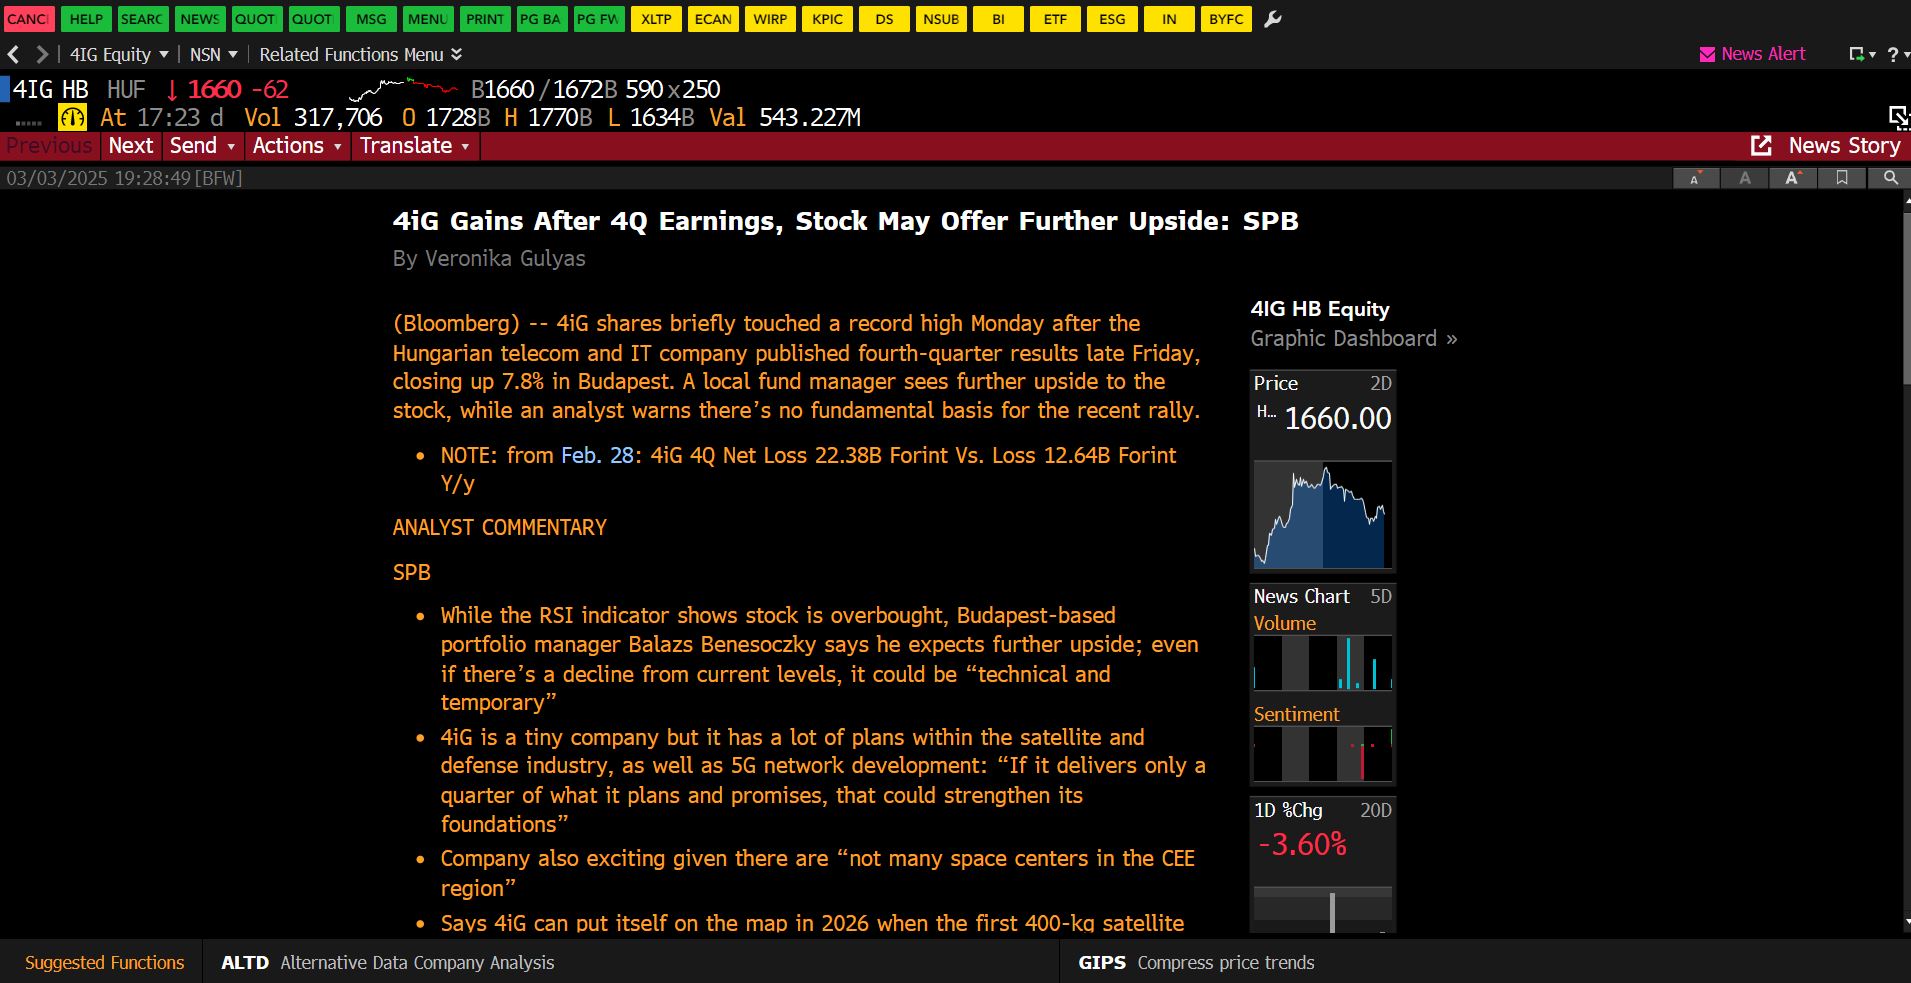Screen dimensions: 1911x983
Task: Pop out story using News Story icon
Action: (1761, 146)
